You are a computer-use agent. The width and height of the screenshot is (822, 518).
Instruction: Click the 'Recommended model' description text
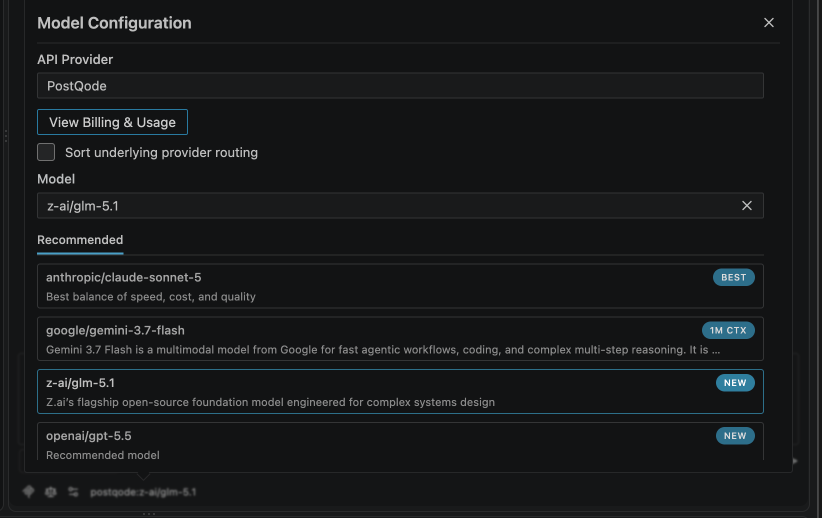click(103, 455)
